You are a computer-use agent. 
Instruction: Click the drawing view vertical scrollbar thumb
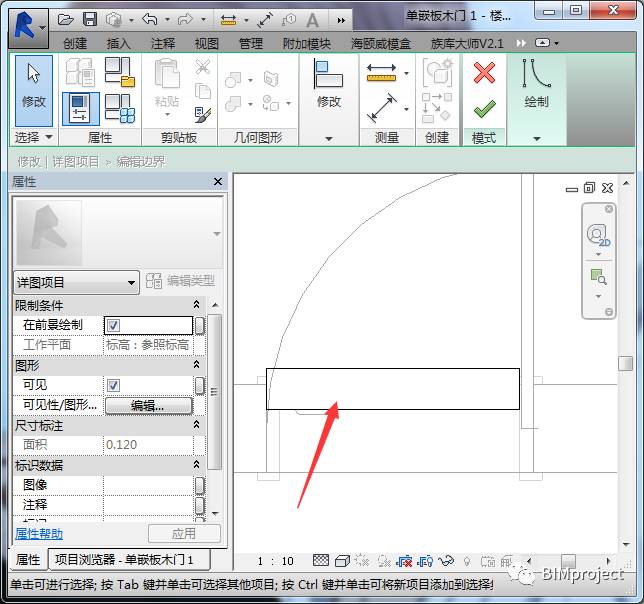626,363
